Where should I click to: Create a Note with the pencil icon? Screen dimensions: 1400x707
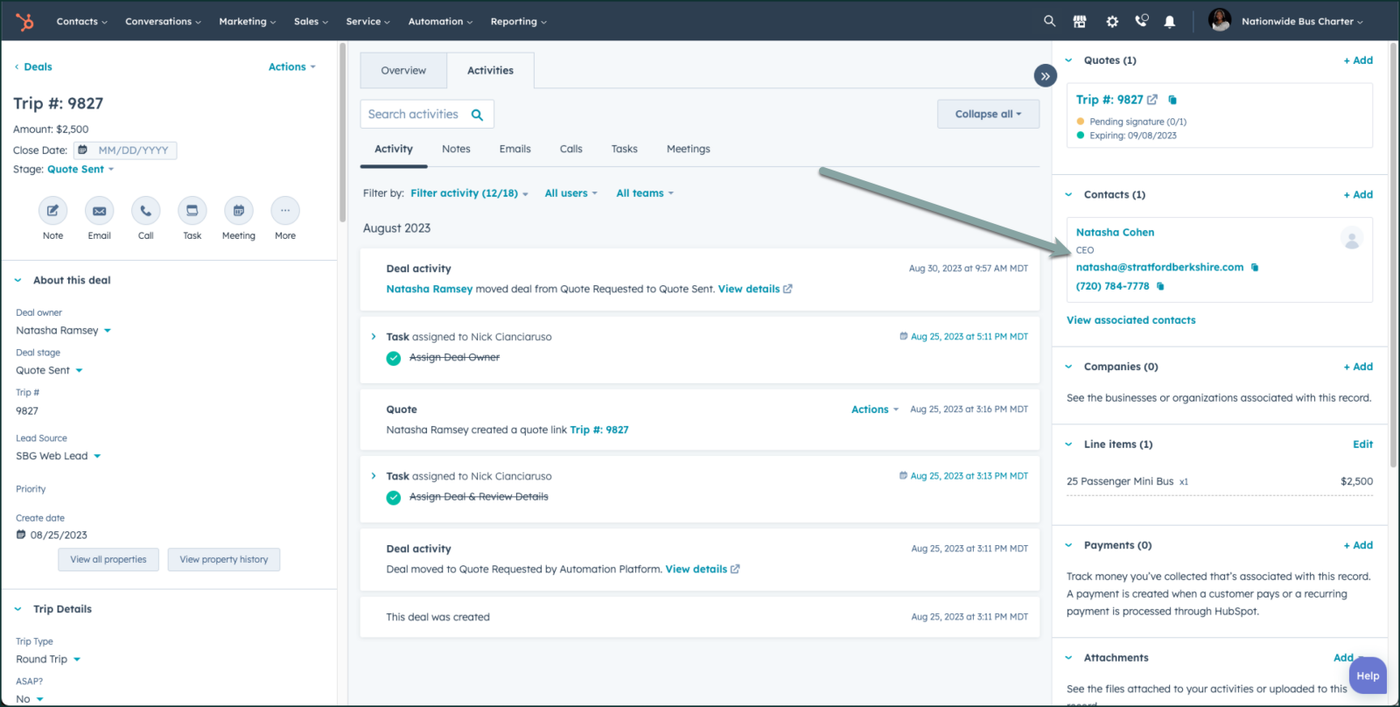pos(53,211)
